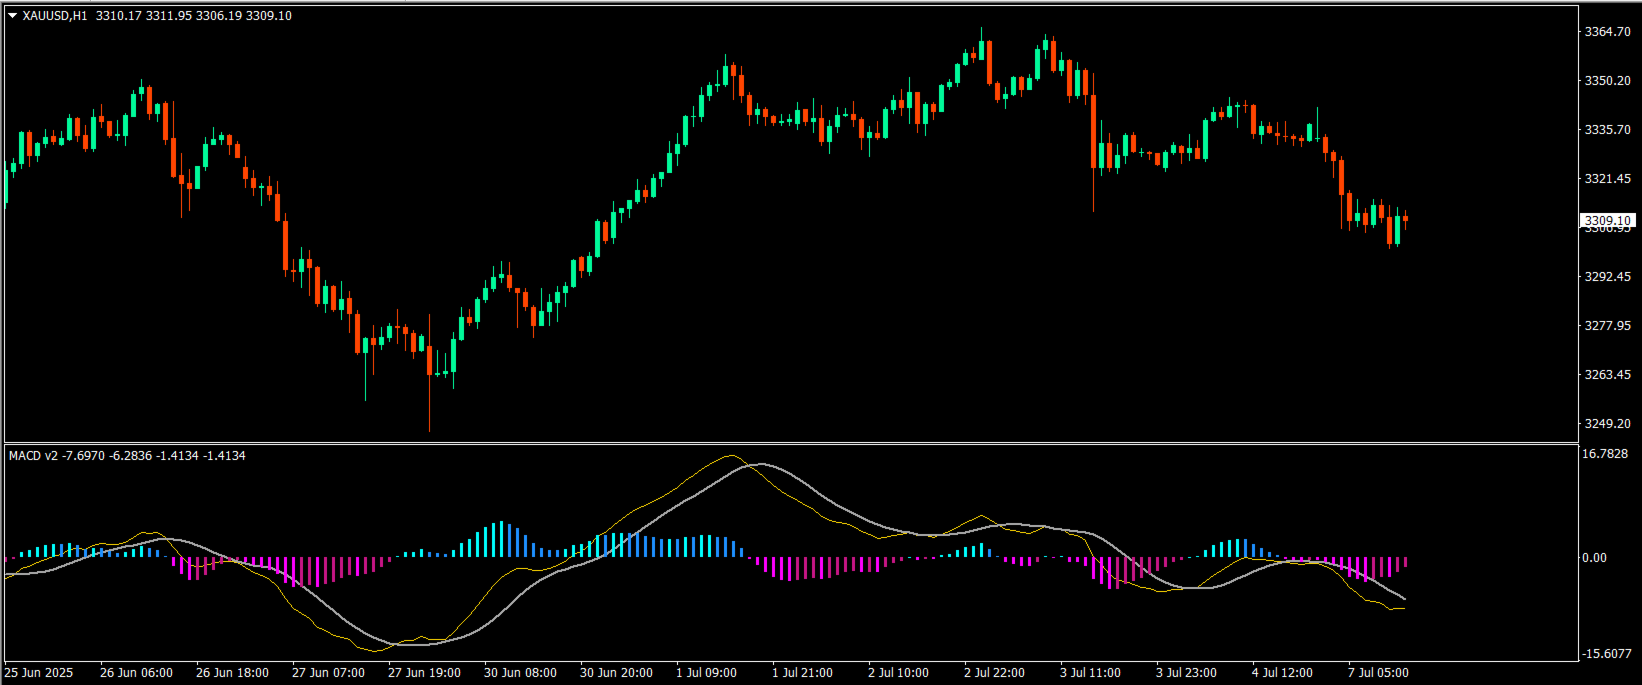The width and height of the screenshot is (1642, 685).
Task: Click the 1 Jul 21:00 time label
Action: [x=802, y=673]
